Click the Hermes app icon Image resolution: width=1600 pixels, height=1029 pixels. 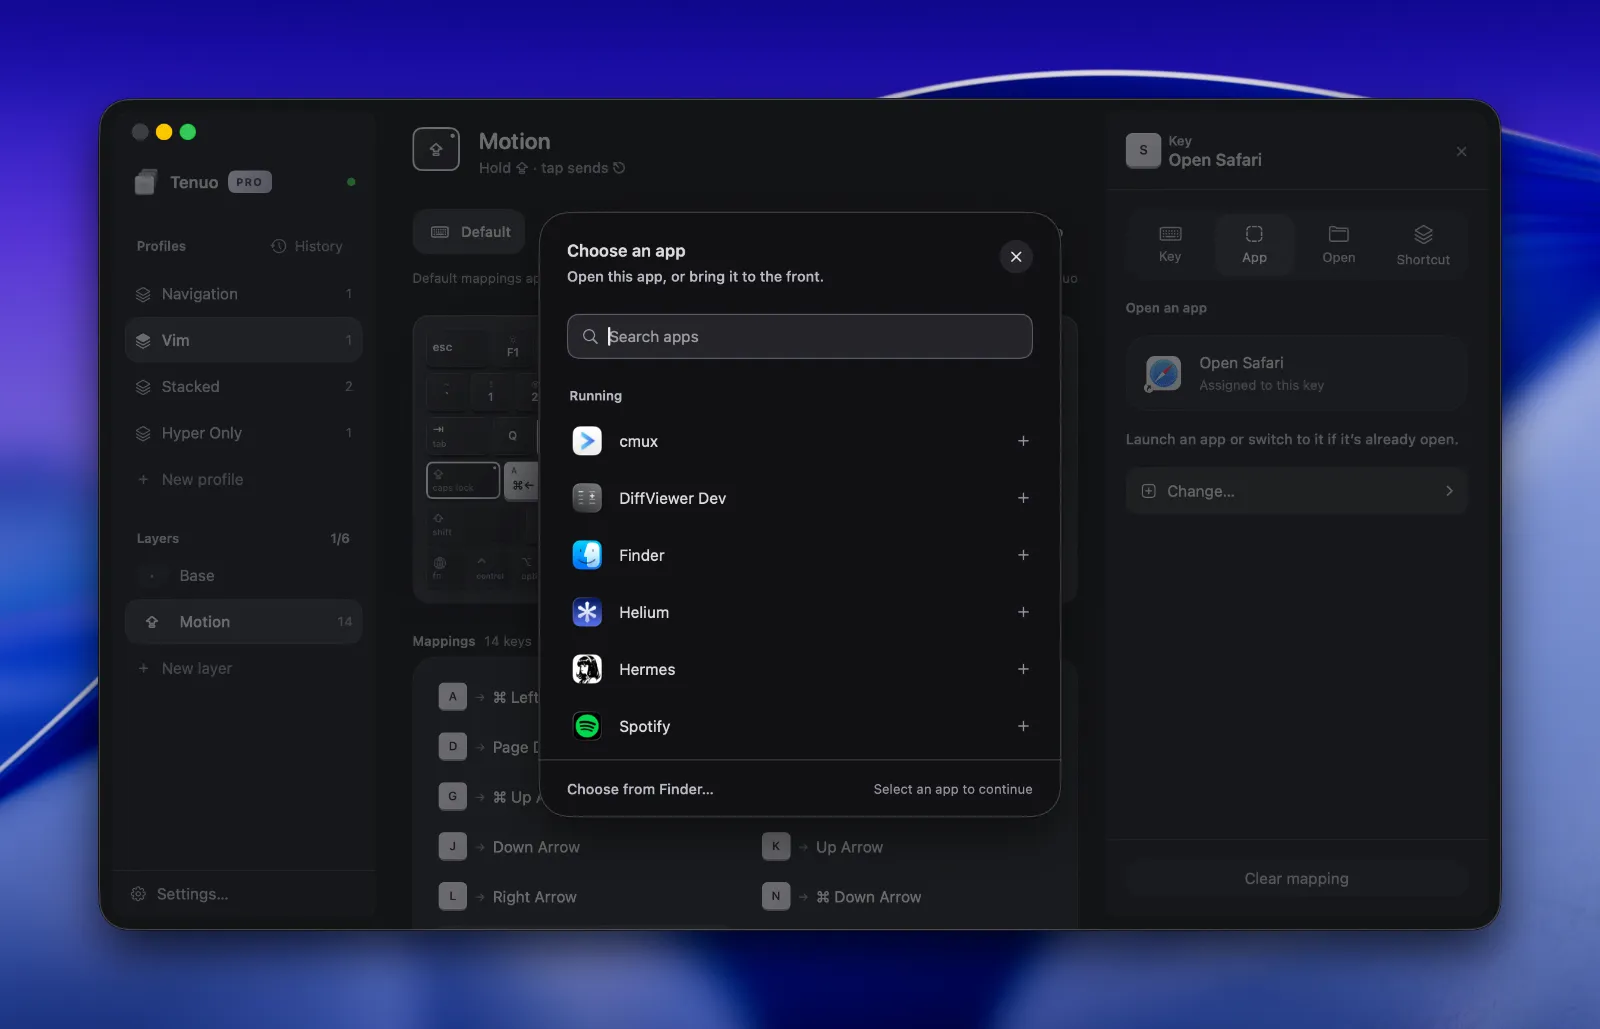(587, 669)
